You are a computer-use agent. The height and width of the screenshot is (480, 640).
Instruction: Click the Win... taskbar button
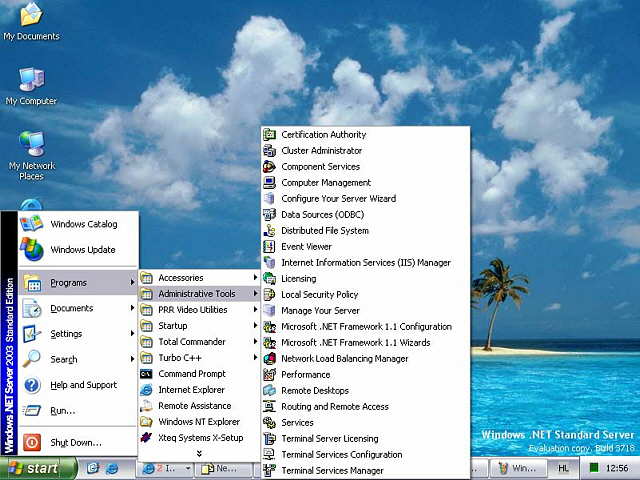tap(517, 468)
